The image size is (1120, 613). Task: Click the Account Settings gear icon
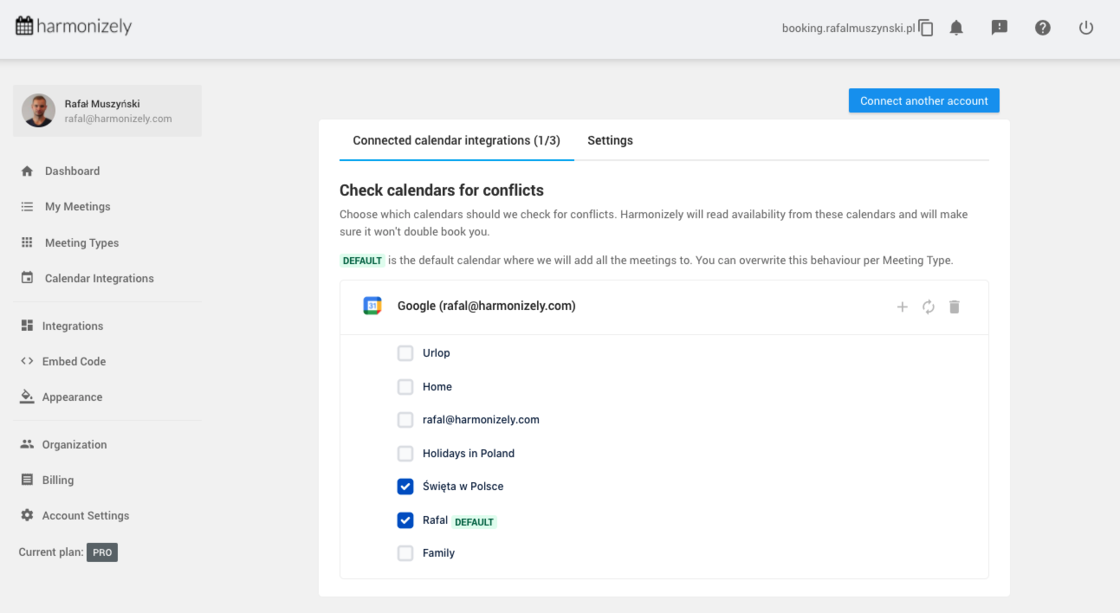tap(27, 515)
